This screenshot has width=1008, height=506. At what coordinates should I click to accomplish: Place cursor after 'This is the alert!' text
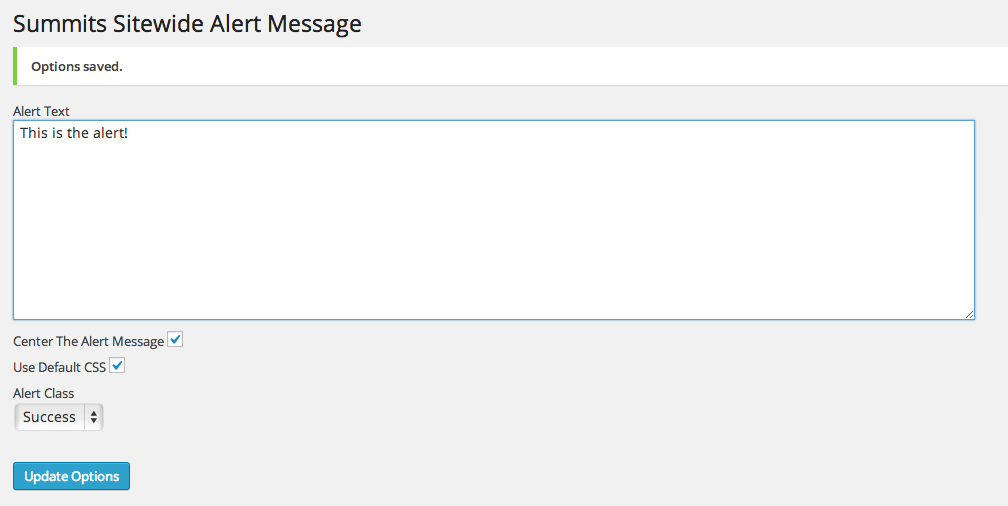coord(129,133)
